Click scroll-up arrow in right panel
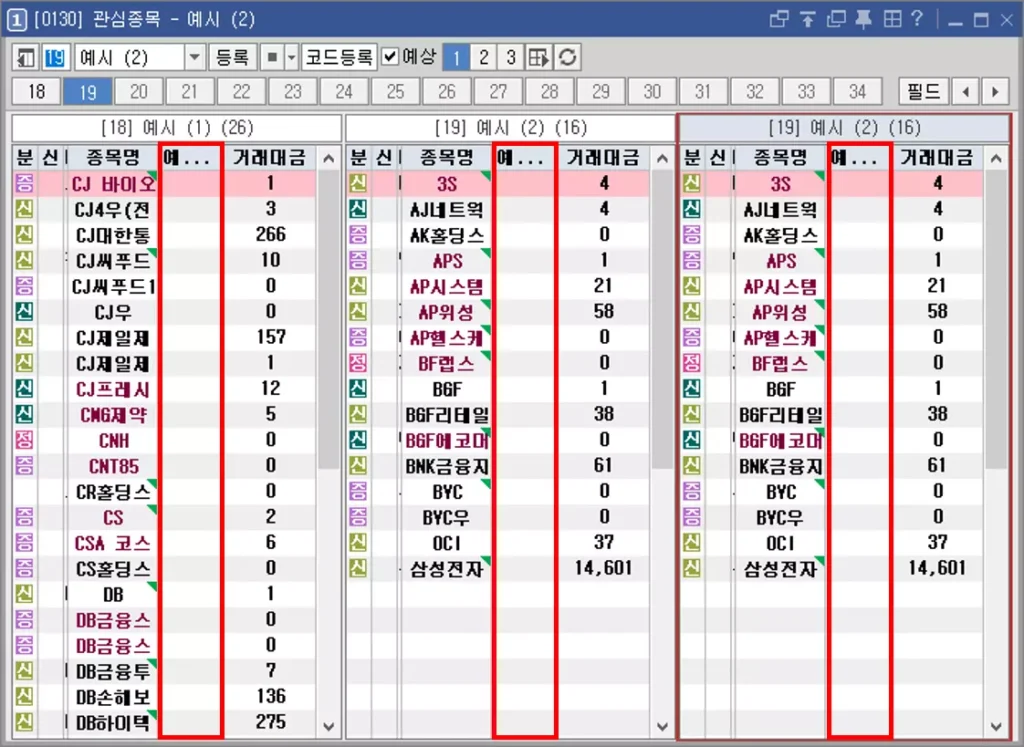This screenshot has width=1024, height=747. 996,159
